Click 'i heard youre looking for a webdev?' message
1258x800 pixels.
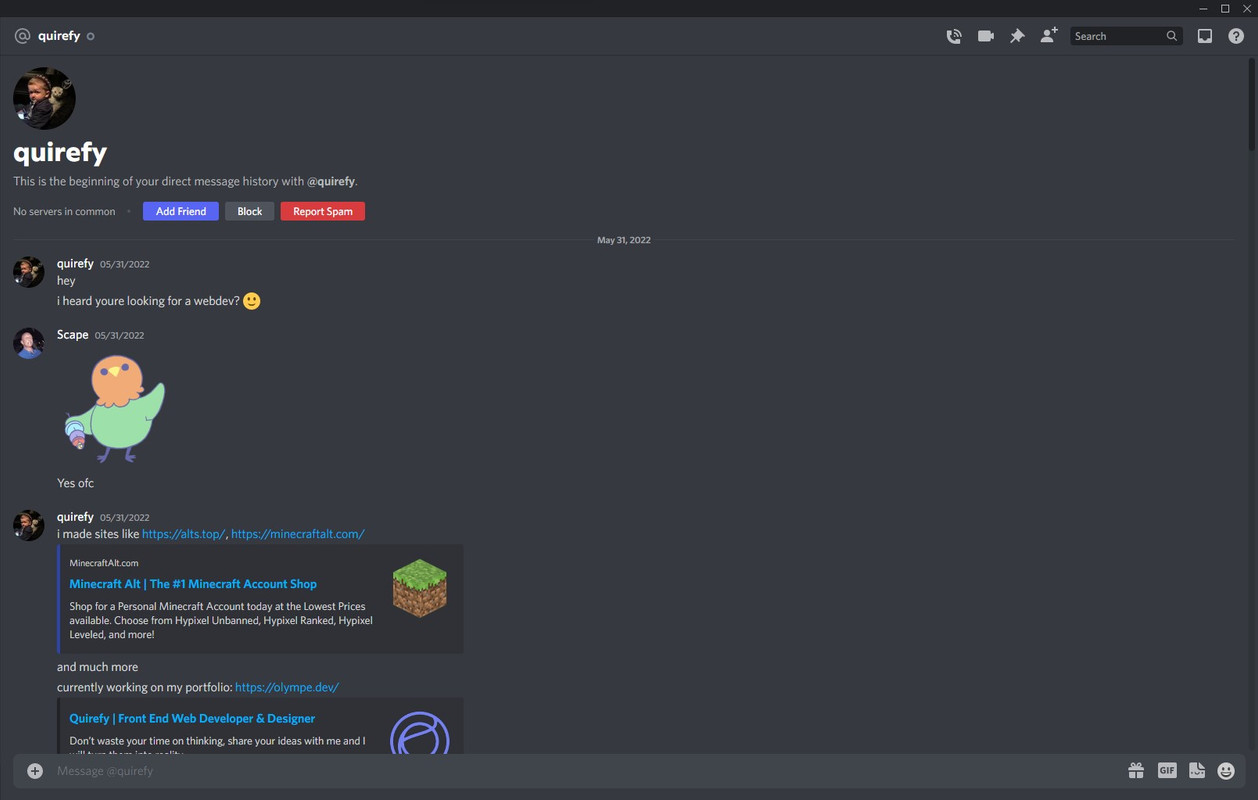(x=148, y=301)
